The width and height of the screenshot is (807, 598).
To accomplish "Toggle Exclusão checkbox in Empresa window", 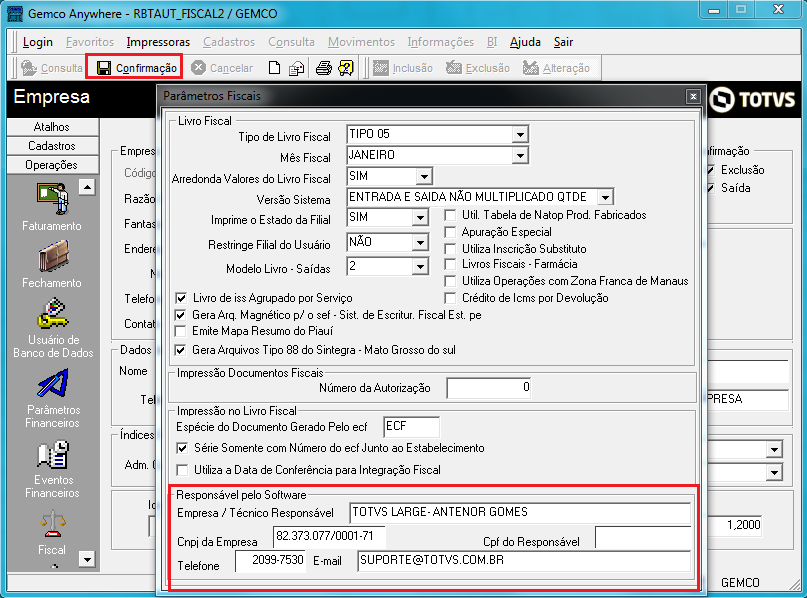I will (x=711, y=170).
